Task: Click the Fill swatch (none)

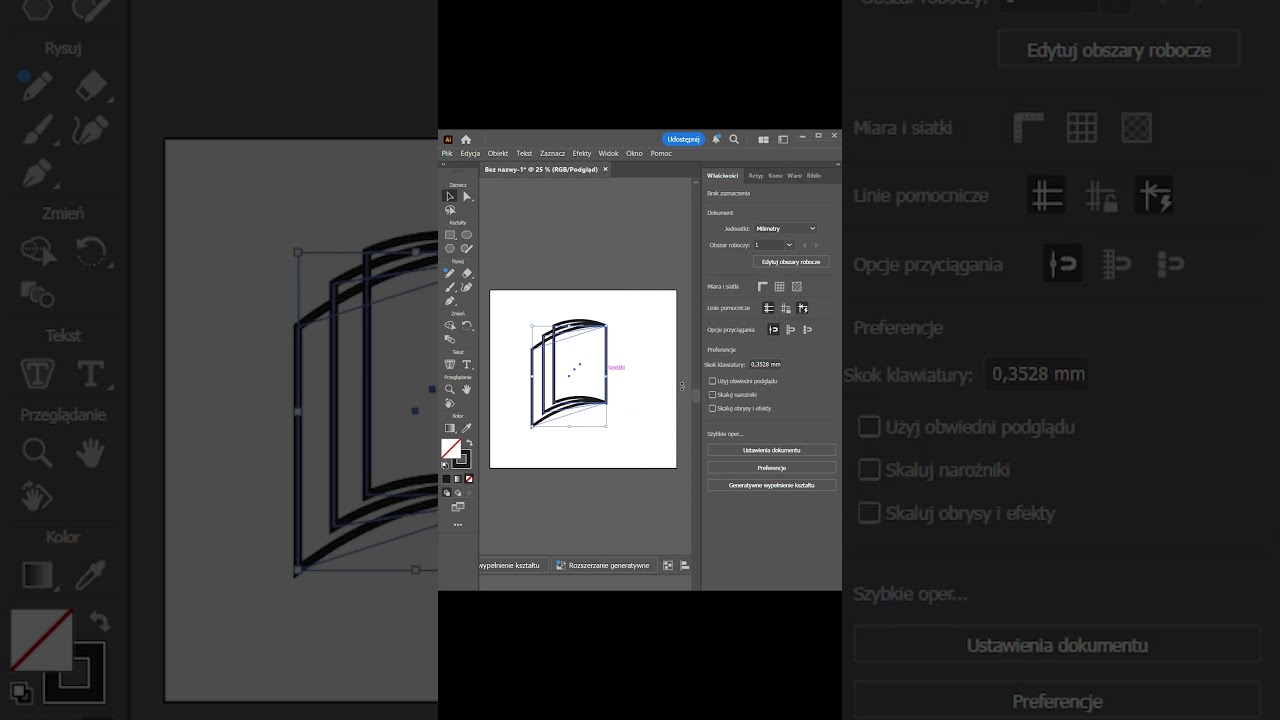Action: coord(450,448)
